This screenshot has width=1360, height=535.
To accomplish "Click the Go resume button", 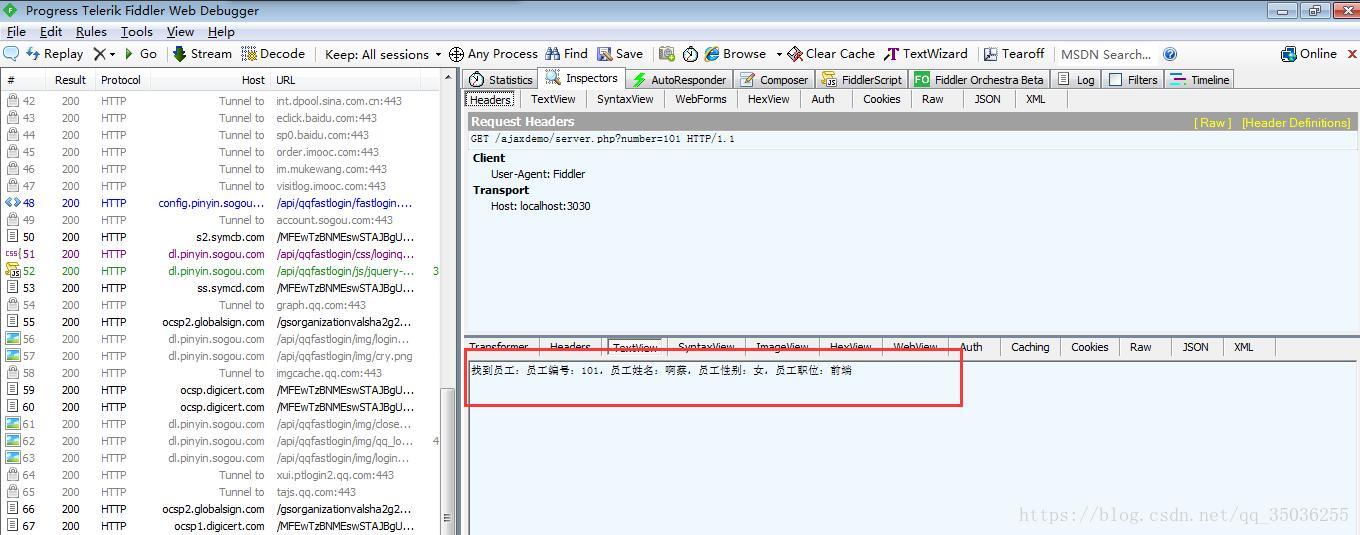I will 141,54.
